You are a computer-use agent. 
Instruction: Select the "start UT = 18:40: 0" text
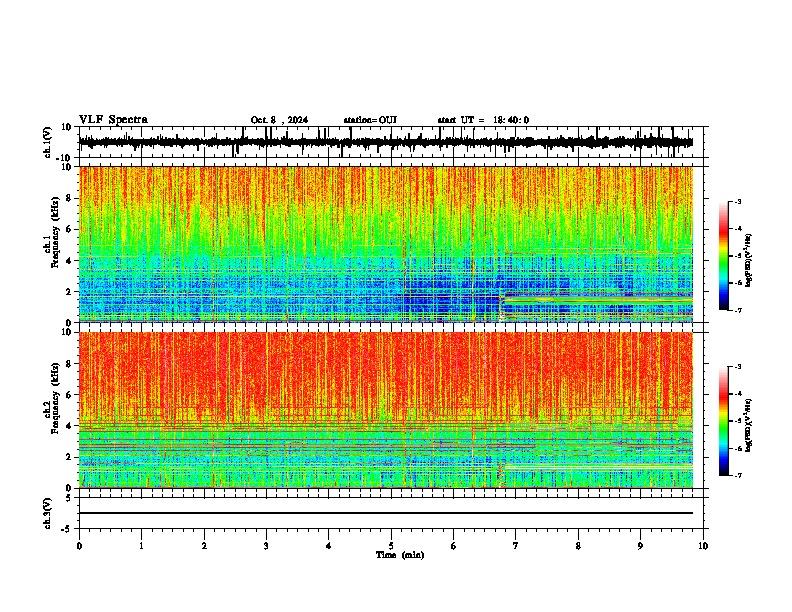click(x=483, y=120)
